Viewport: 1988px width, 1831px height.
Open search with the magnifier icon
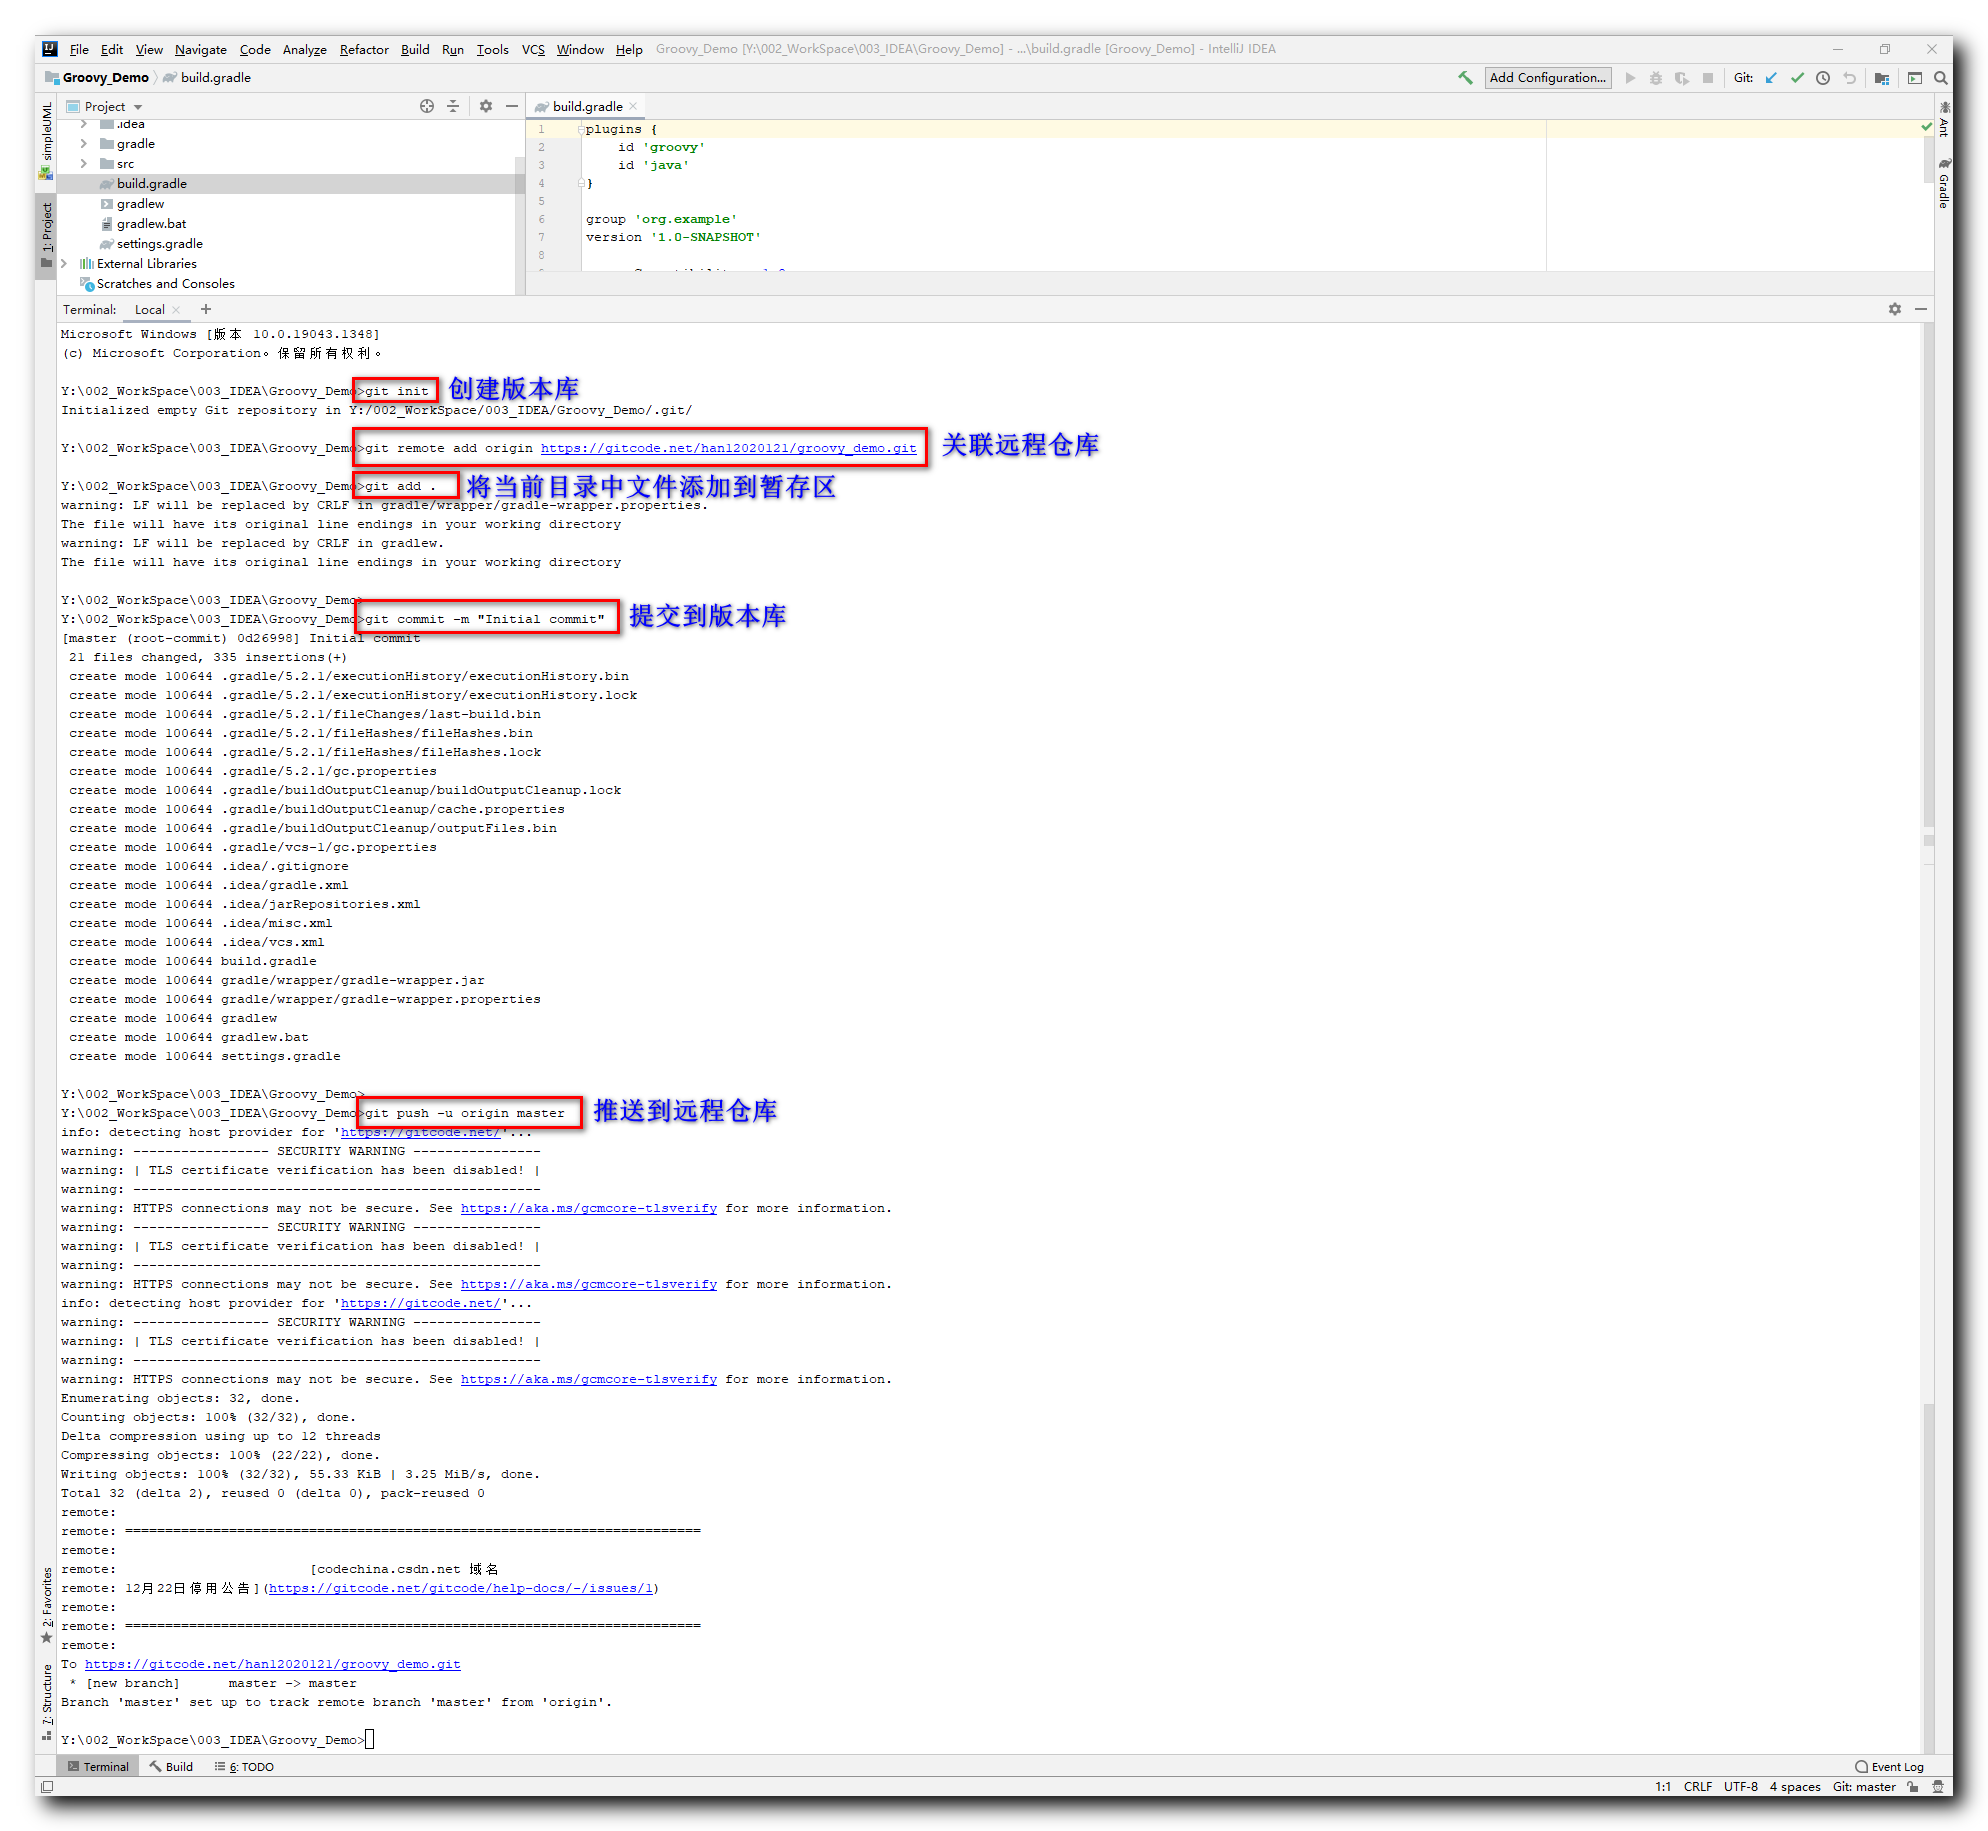tap(1941, 77)
